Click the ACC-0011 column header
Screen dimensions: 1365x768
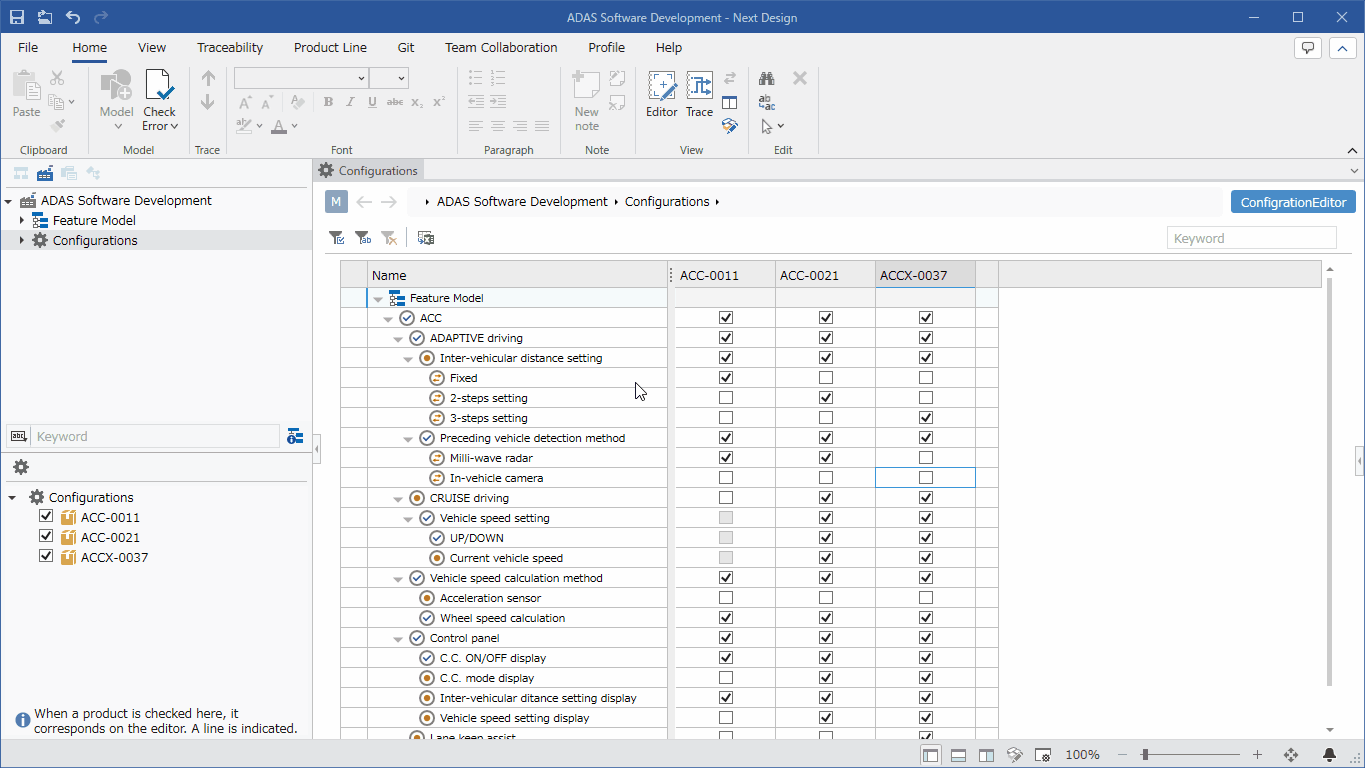[x=725, y=275]
